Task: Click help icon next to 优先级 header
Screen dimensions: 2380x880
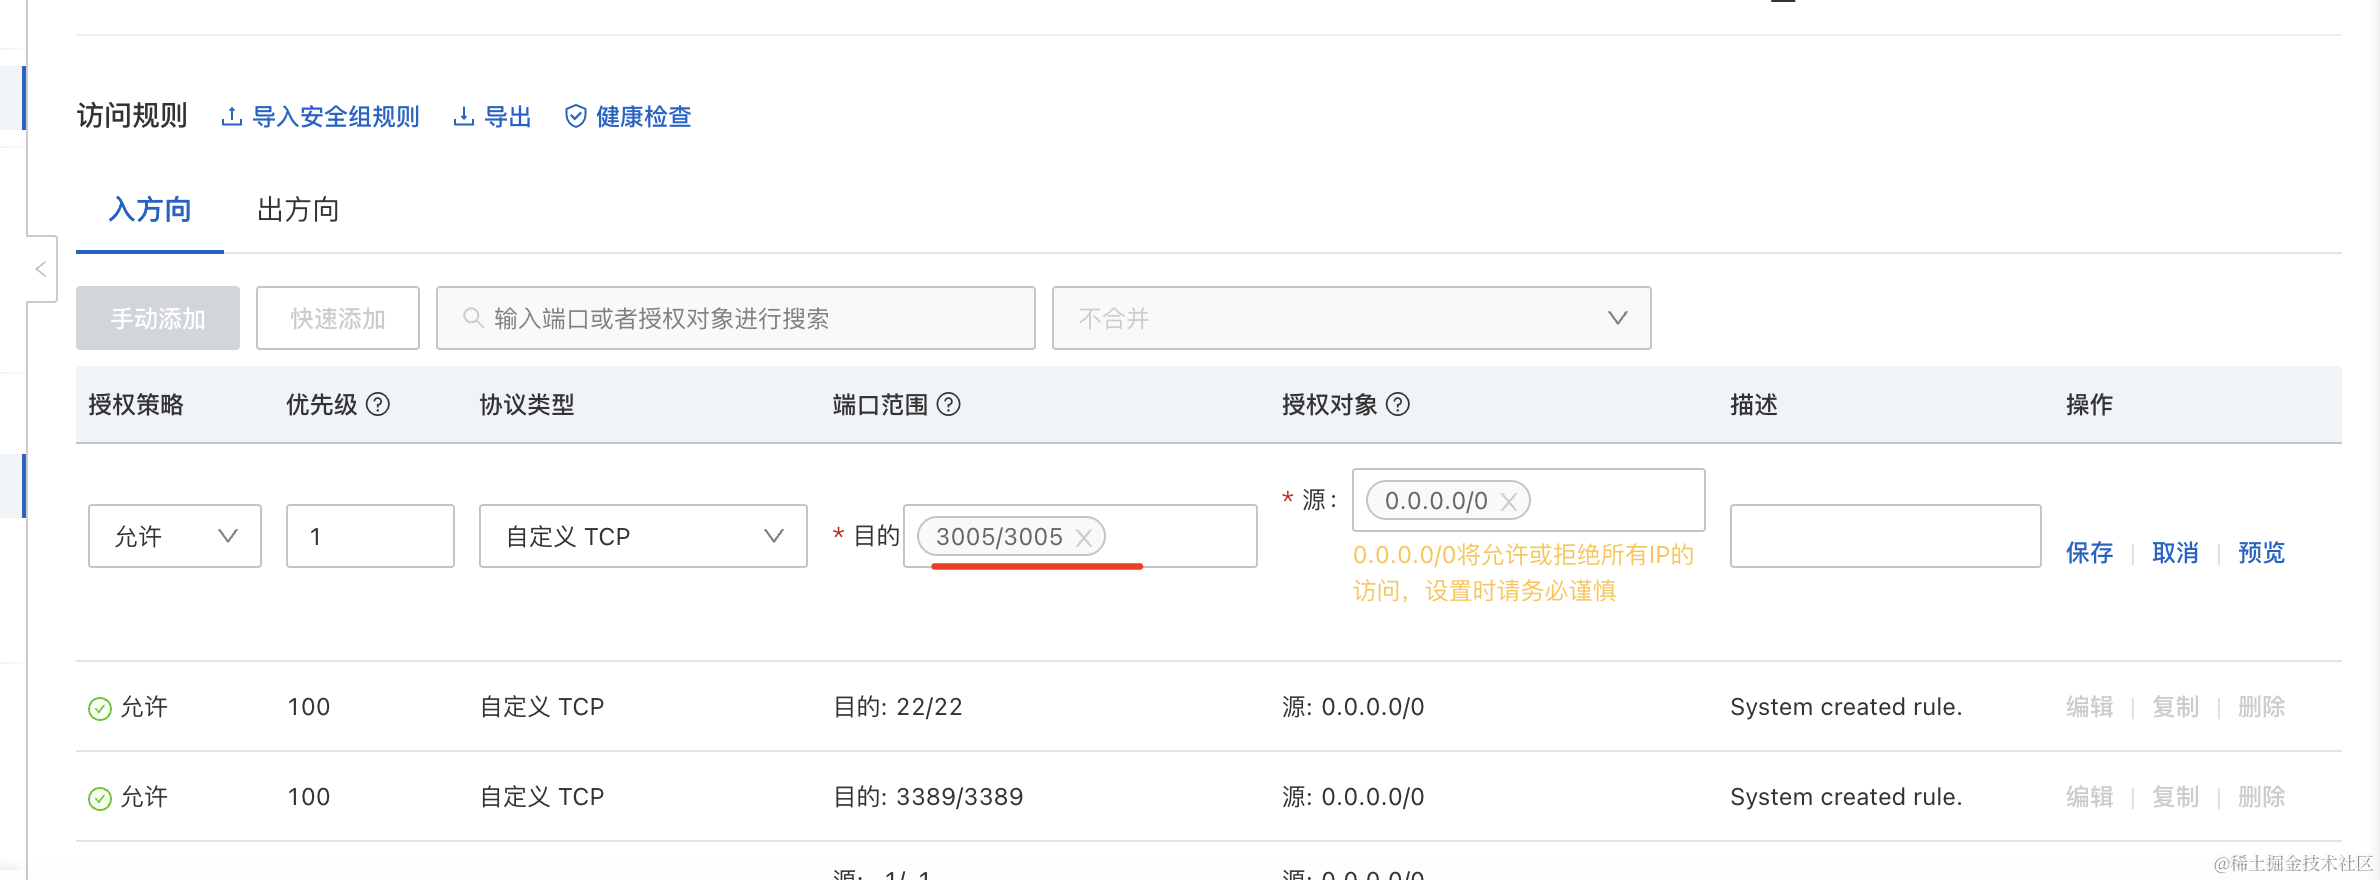Action: 378,404
